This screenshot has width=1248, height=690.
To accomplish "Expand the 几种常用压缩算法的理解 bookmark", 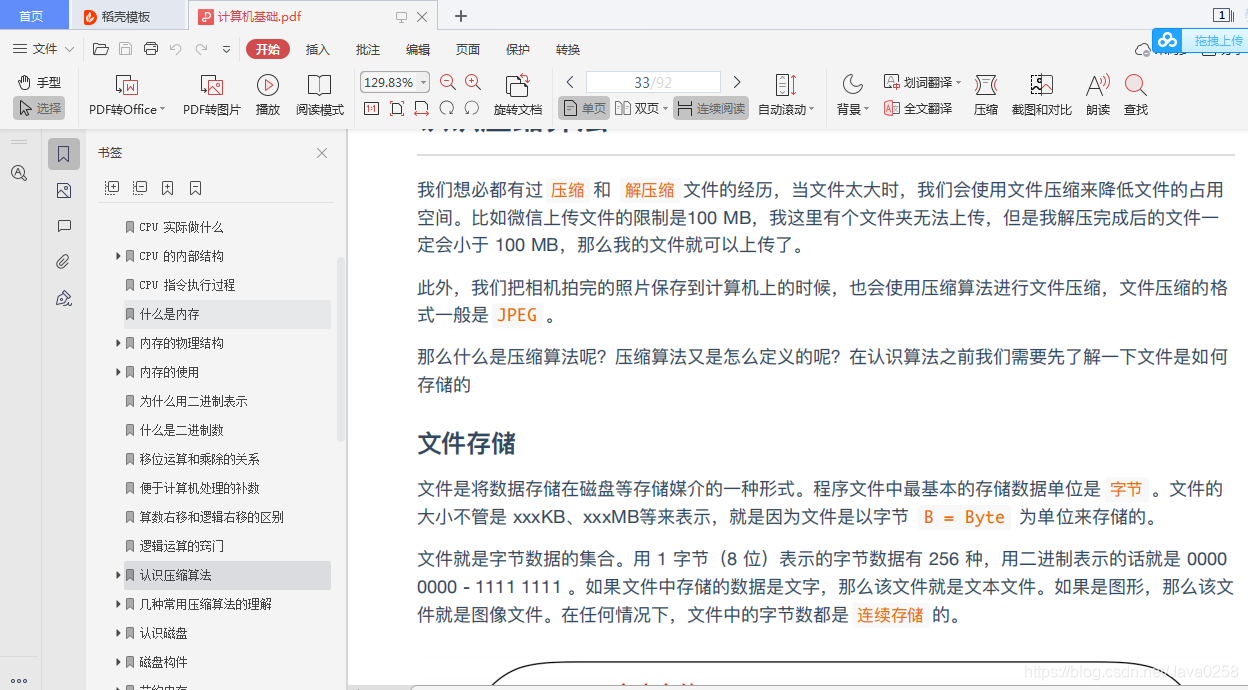I will click(119, 604).
